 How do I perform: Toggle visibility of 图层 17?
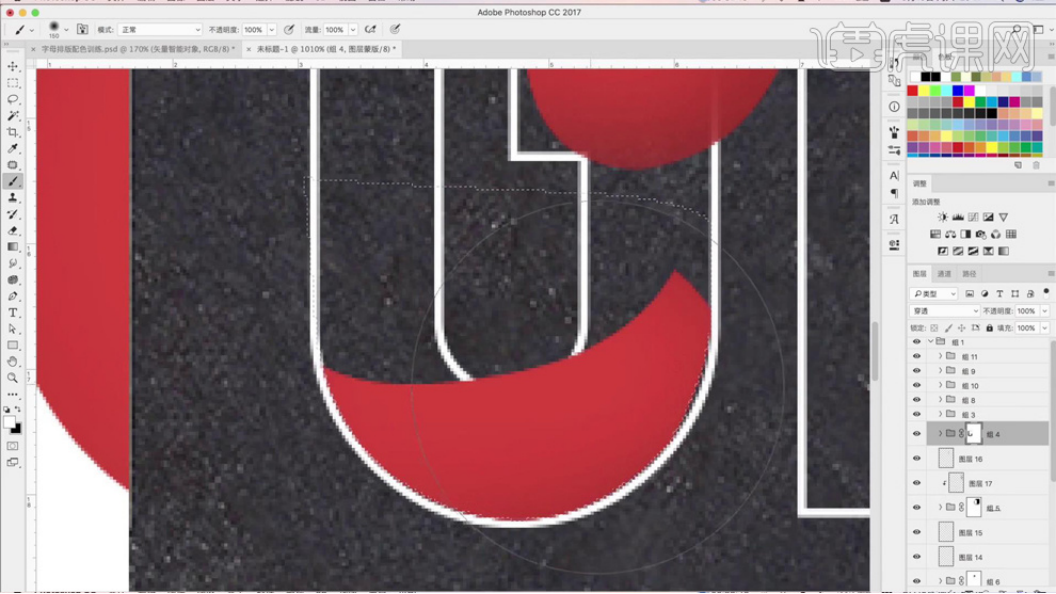[917, 483]
